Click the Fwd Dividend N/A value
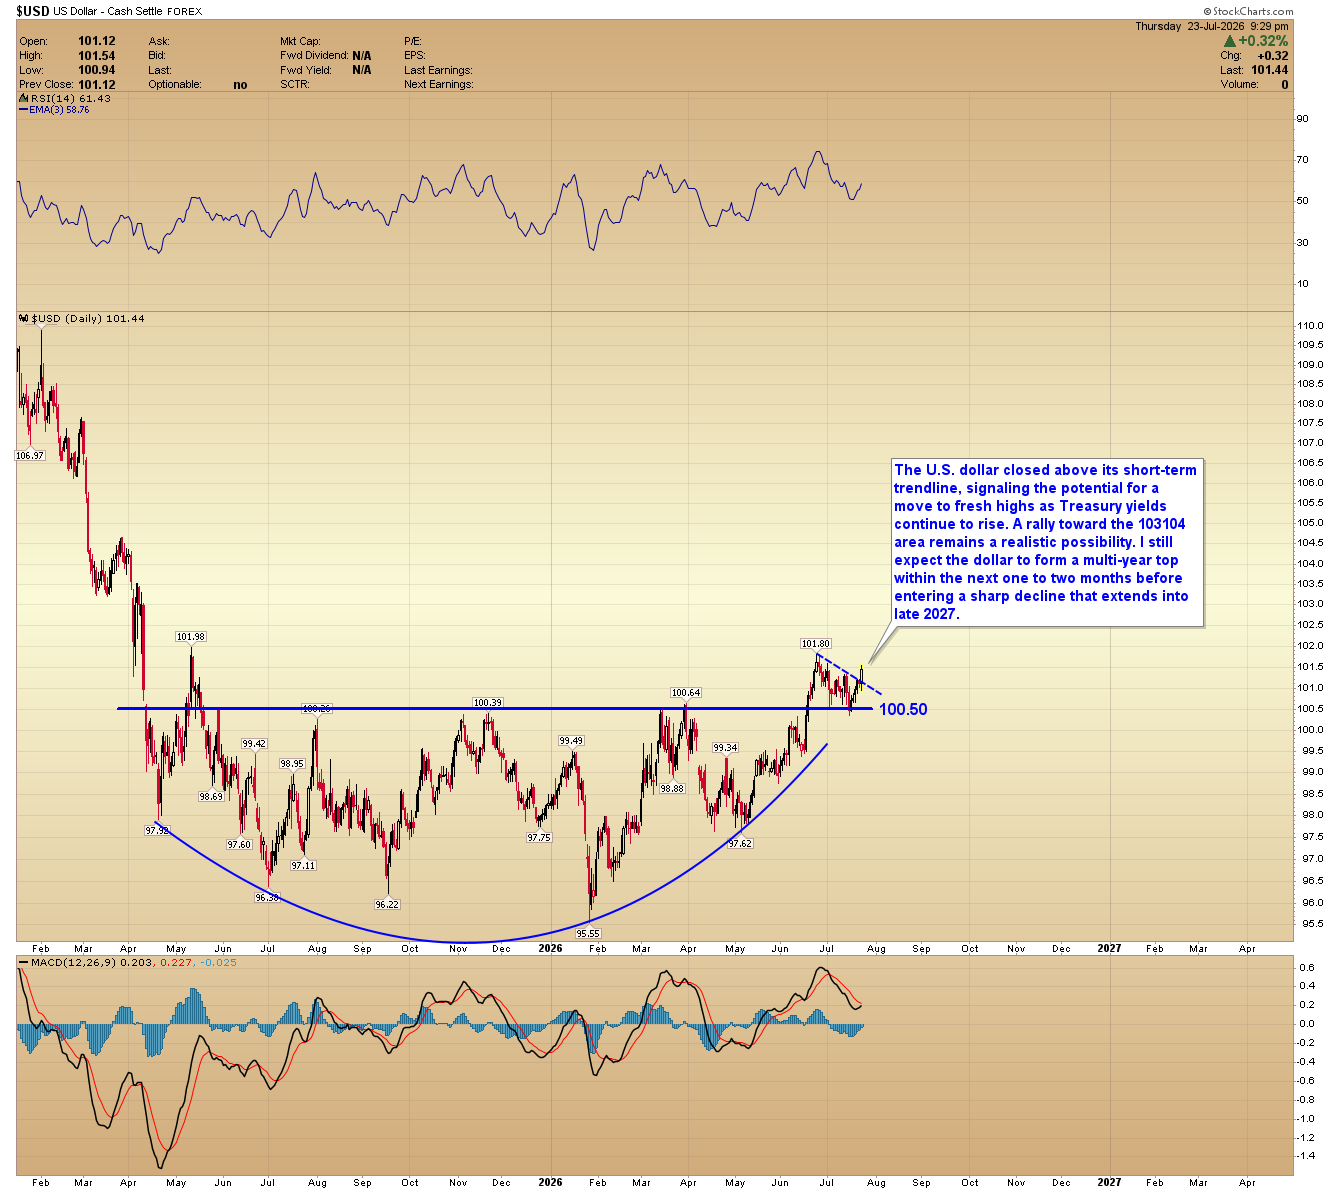 click(x=361, y=55)
